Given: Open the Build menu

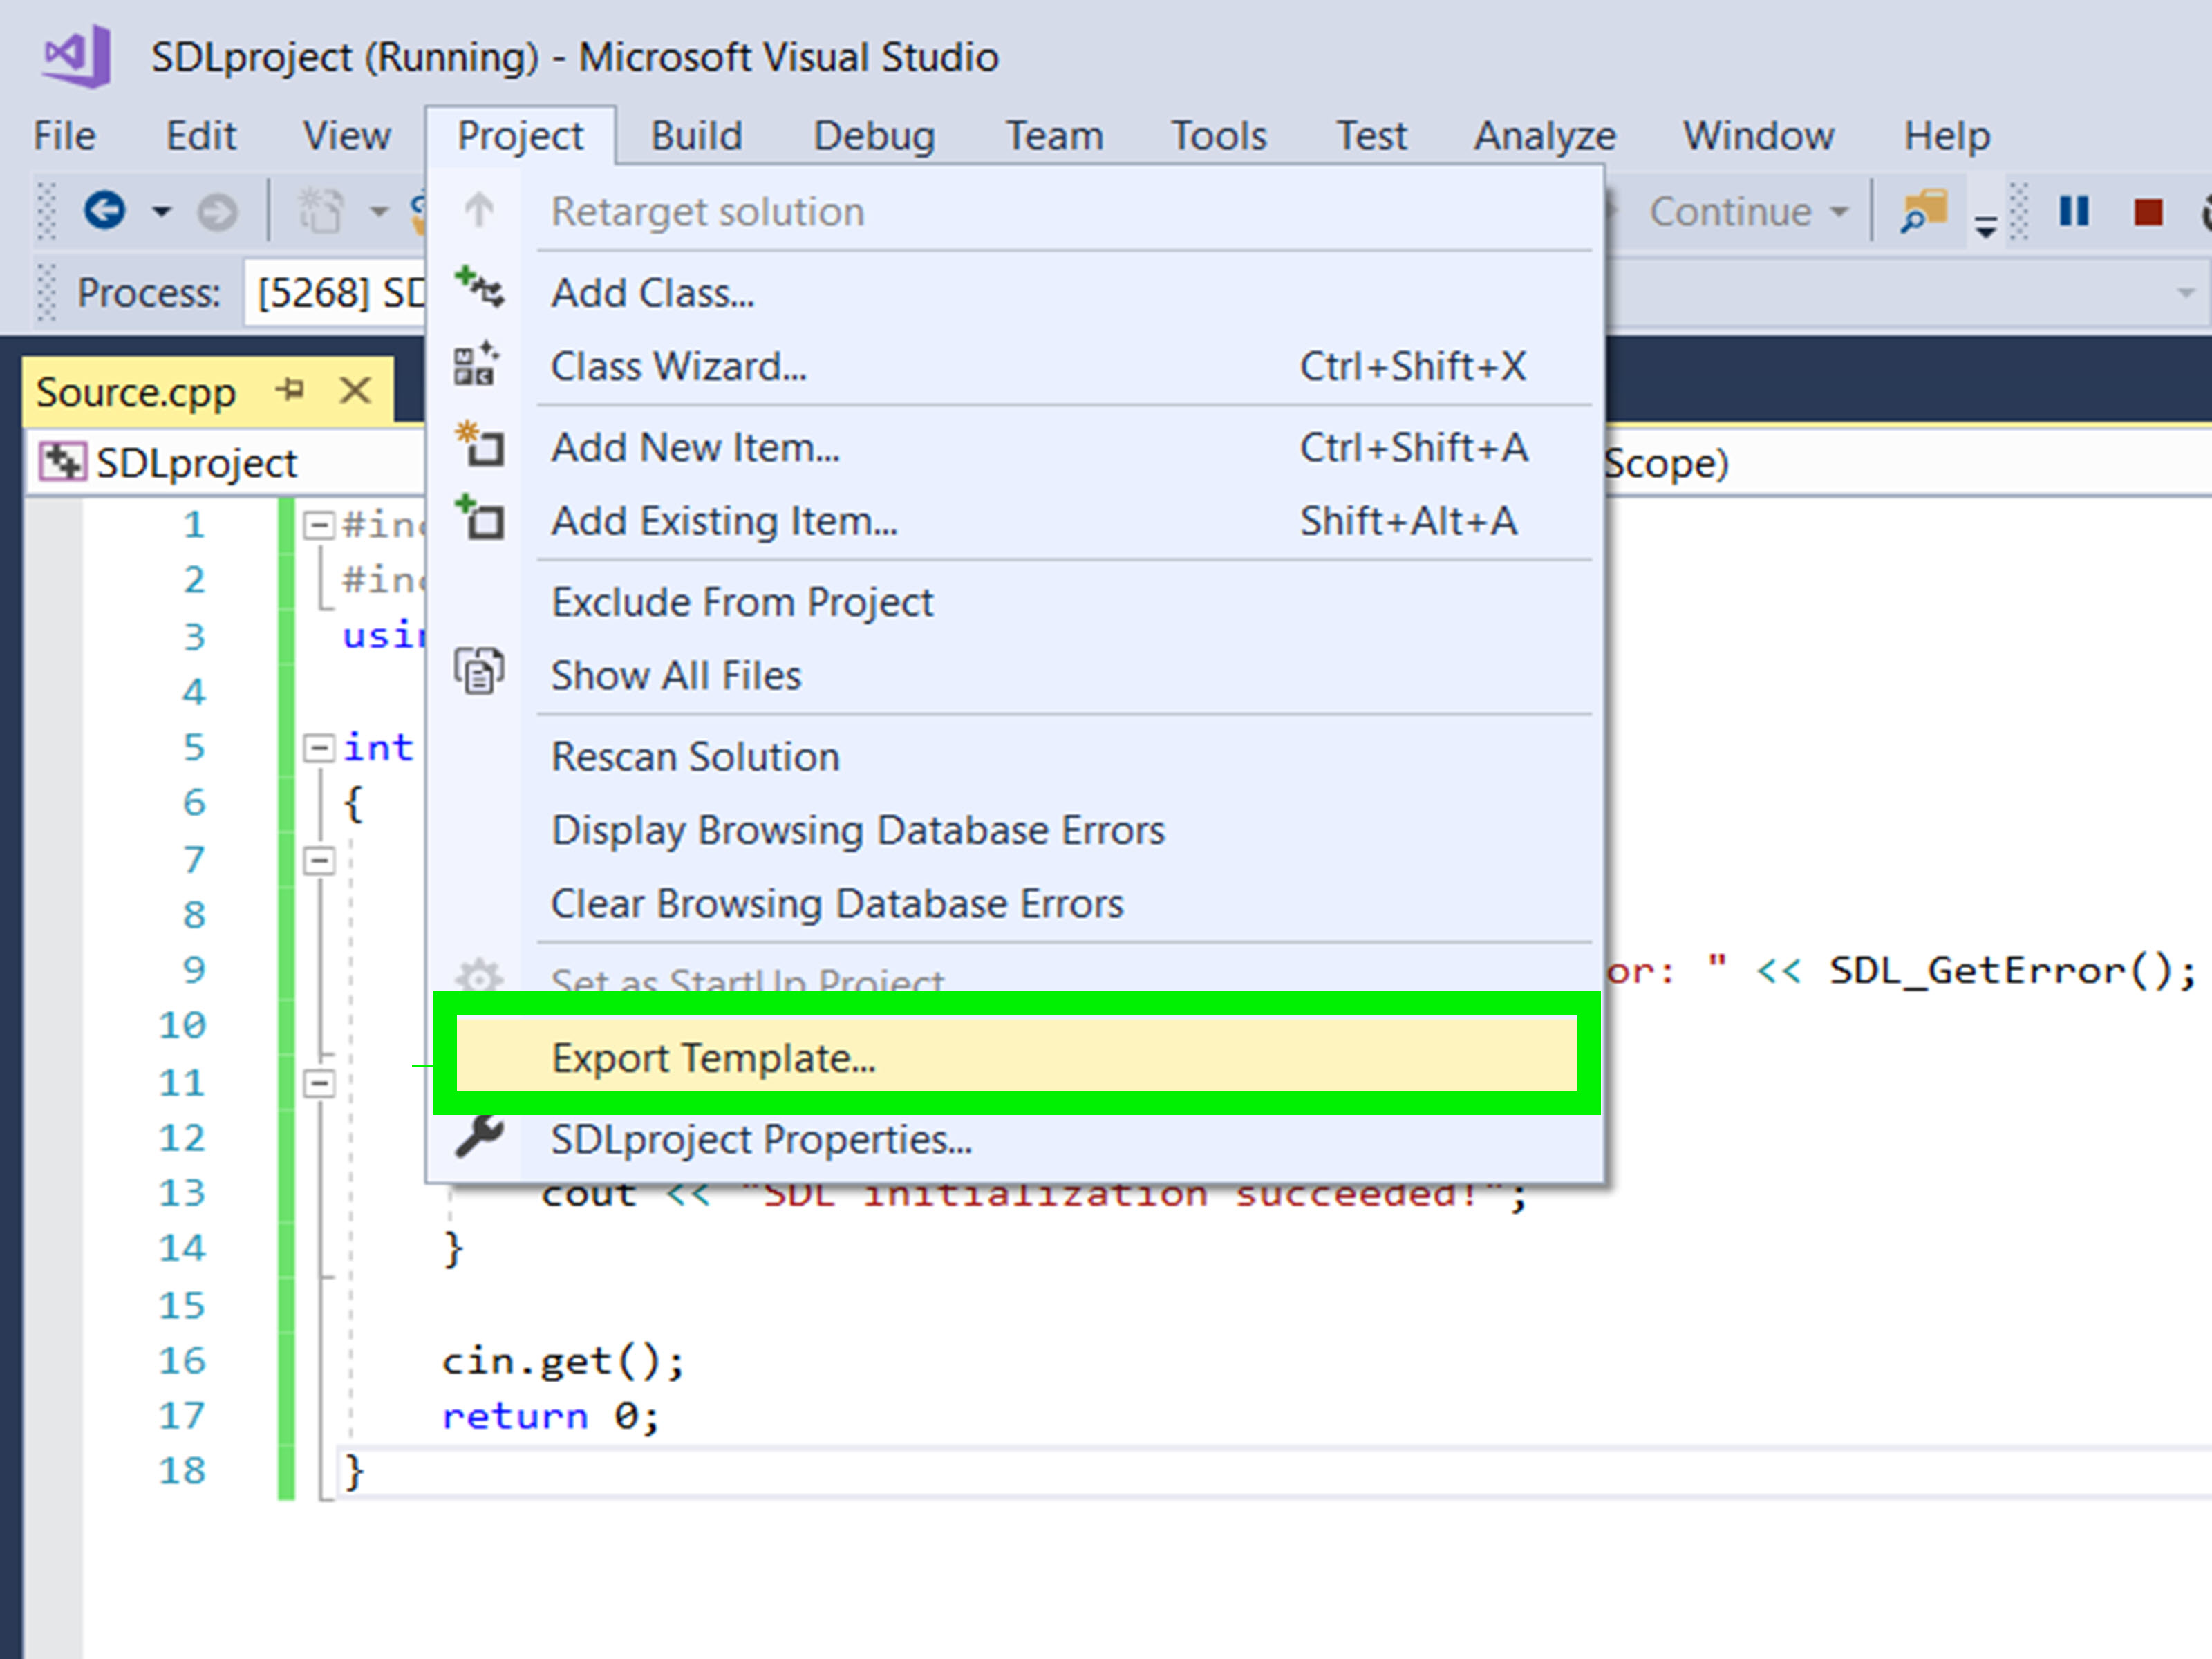Looking at the screenshot, I should 696,136.
